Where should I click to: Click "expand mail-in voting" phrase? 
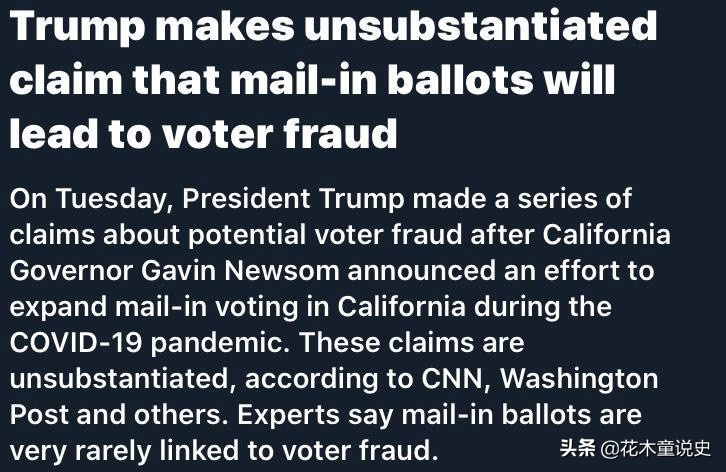coord(154,307)
